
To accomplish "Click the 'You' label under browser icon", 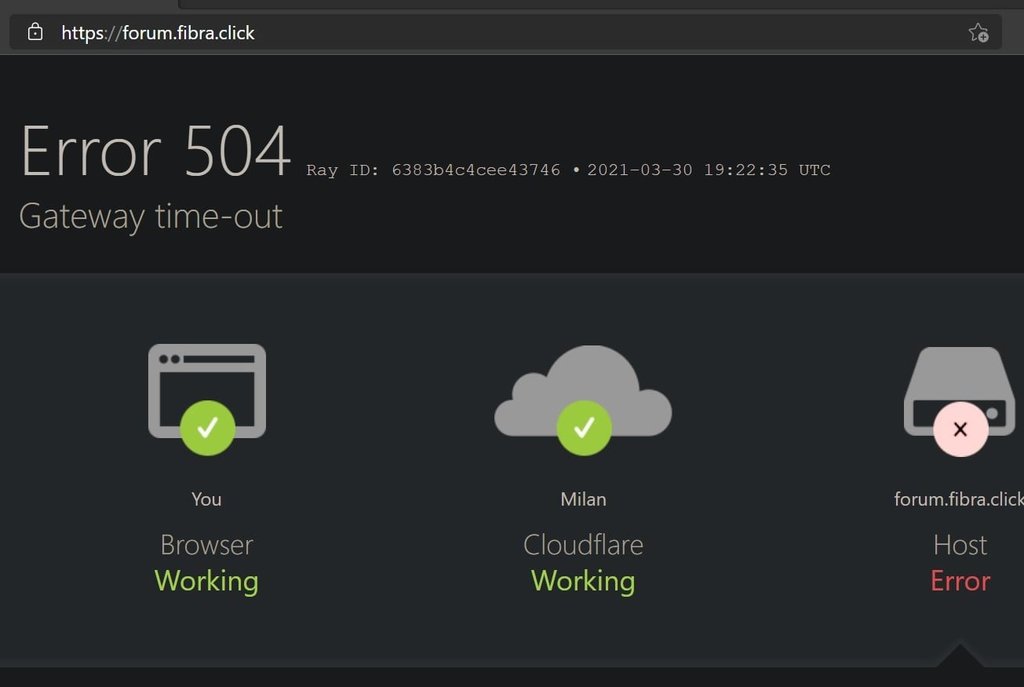I will [x=206, y=500].
